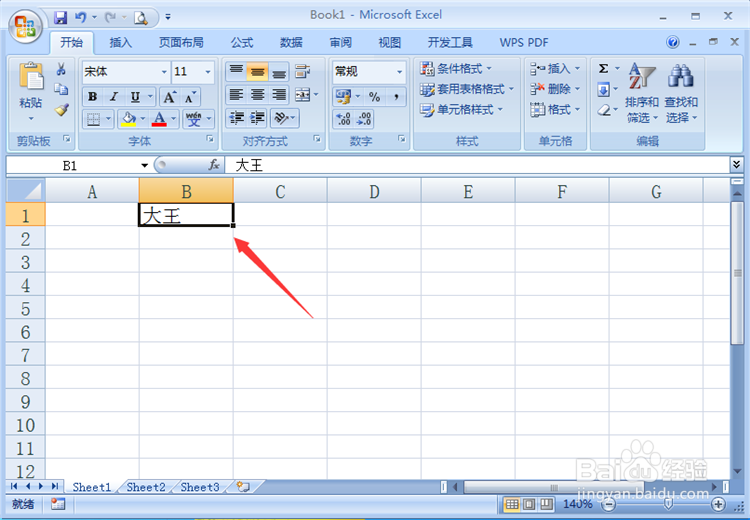Open the Sheet3 worksheet tab

[200, 487]
